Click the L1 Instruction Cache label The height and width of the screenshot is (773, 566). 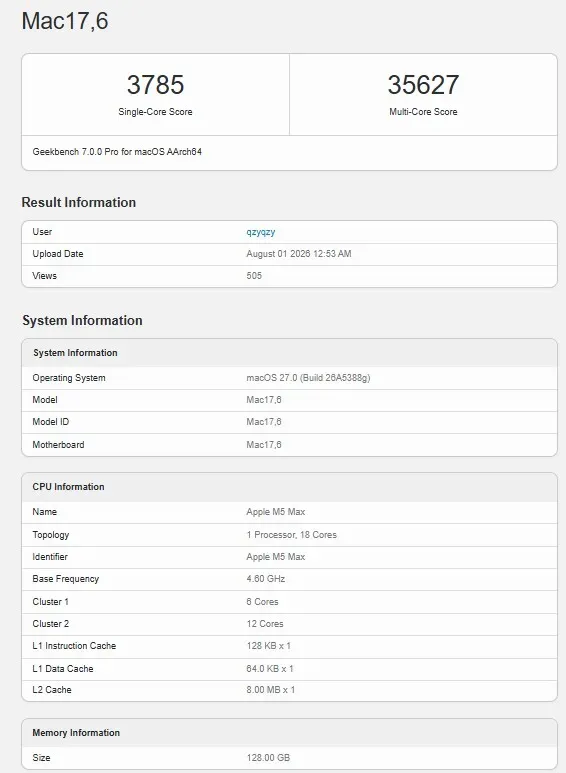pyautogui.click(x=74, y=646)
